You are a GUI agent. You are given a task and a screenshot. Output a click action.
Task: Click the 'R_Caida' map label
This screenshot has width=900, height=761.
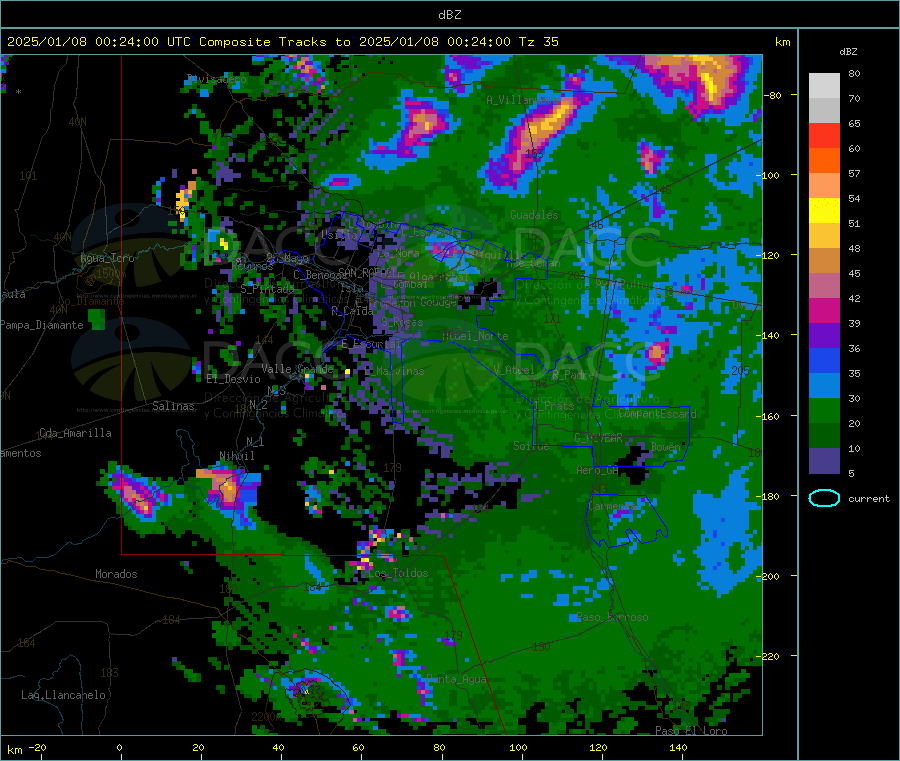pos(352,311)
